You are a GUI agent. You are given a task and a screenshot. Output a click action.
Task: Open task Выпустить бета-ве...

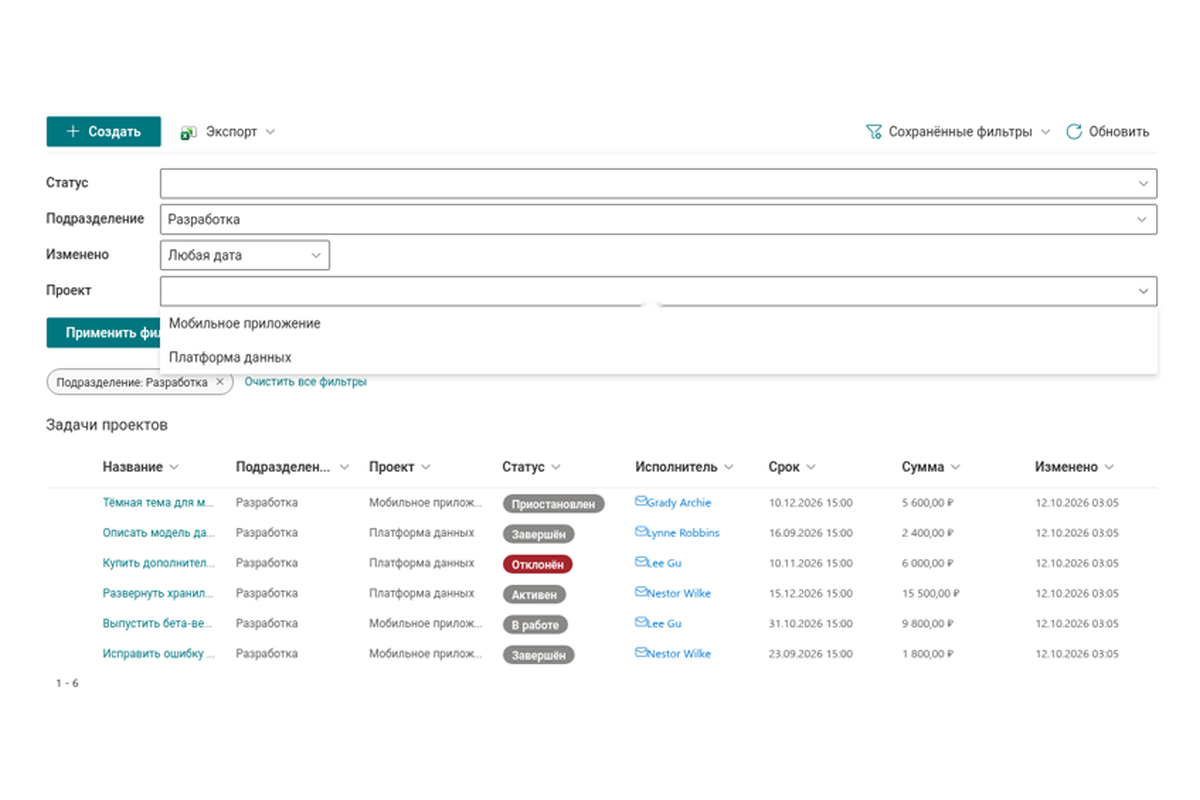coord(158,623)
